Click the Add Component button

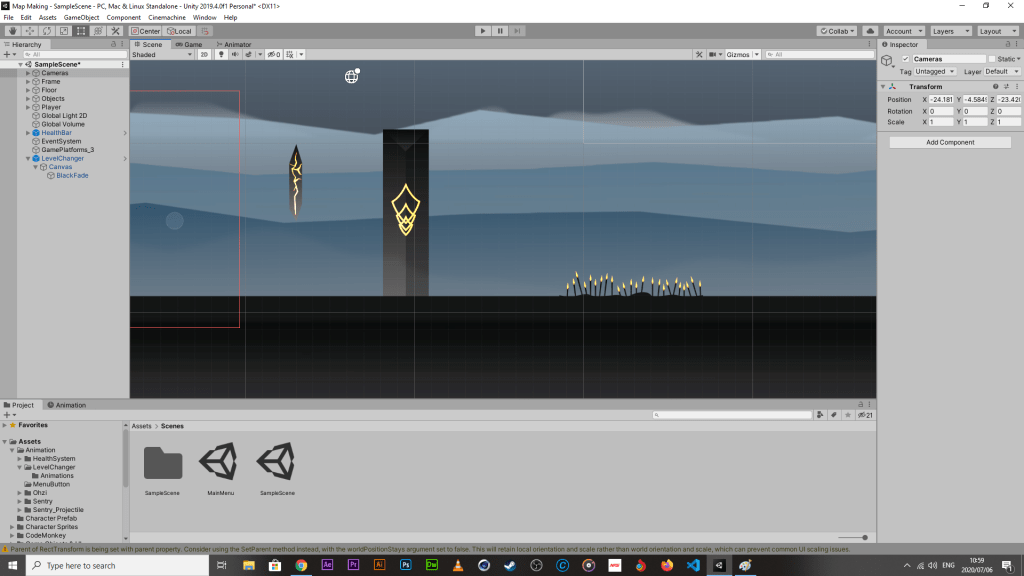(950, 142)
